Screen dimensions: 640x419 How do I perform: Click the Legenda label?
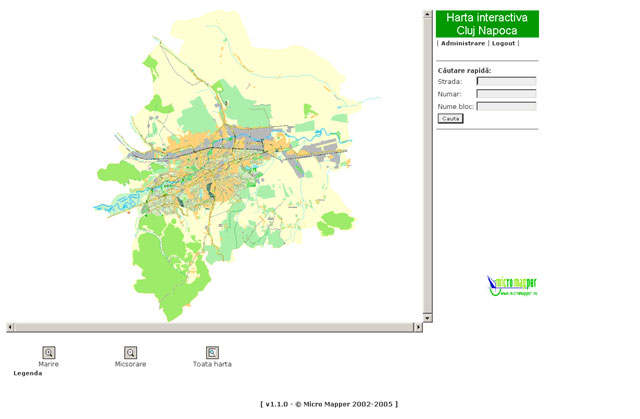[27, 373]
